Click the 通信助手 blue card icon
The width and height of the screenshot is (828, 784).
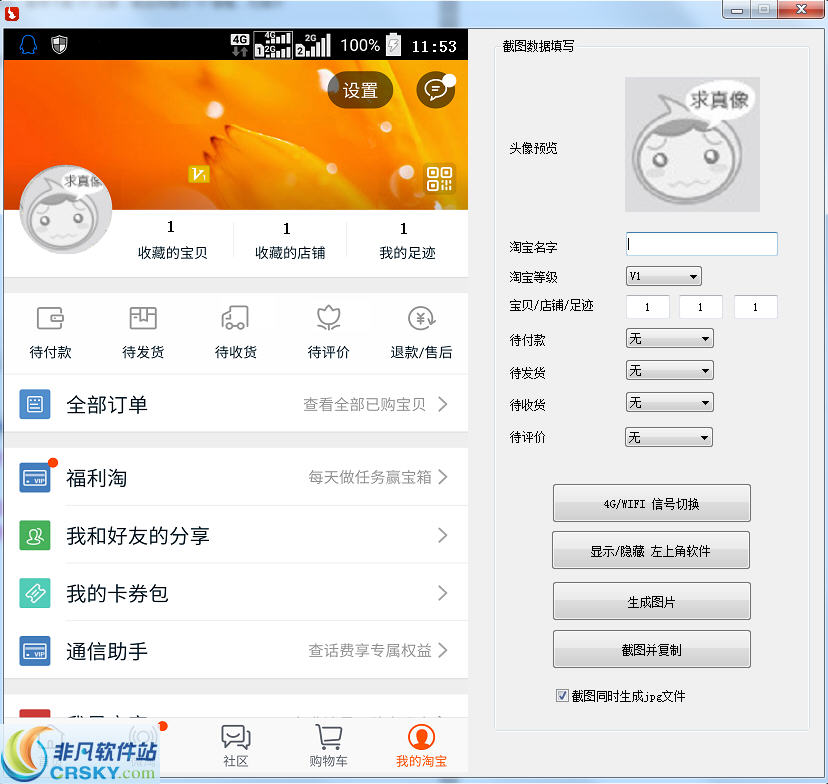[x=35, y=651]
